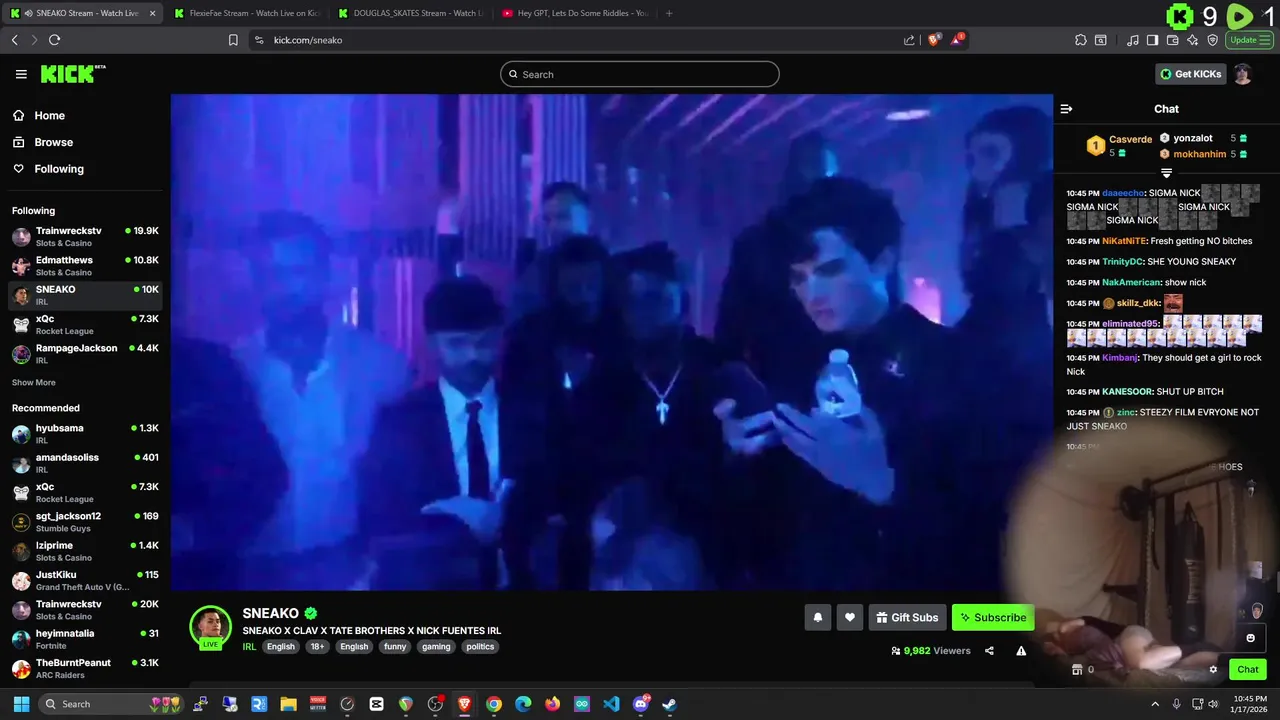Show hidden system tray icons chevron

tap(1155, 704)
